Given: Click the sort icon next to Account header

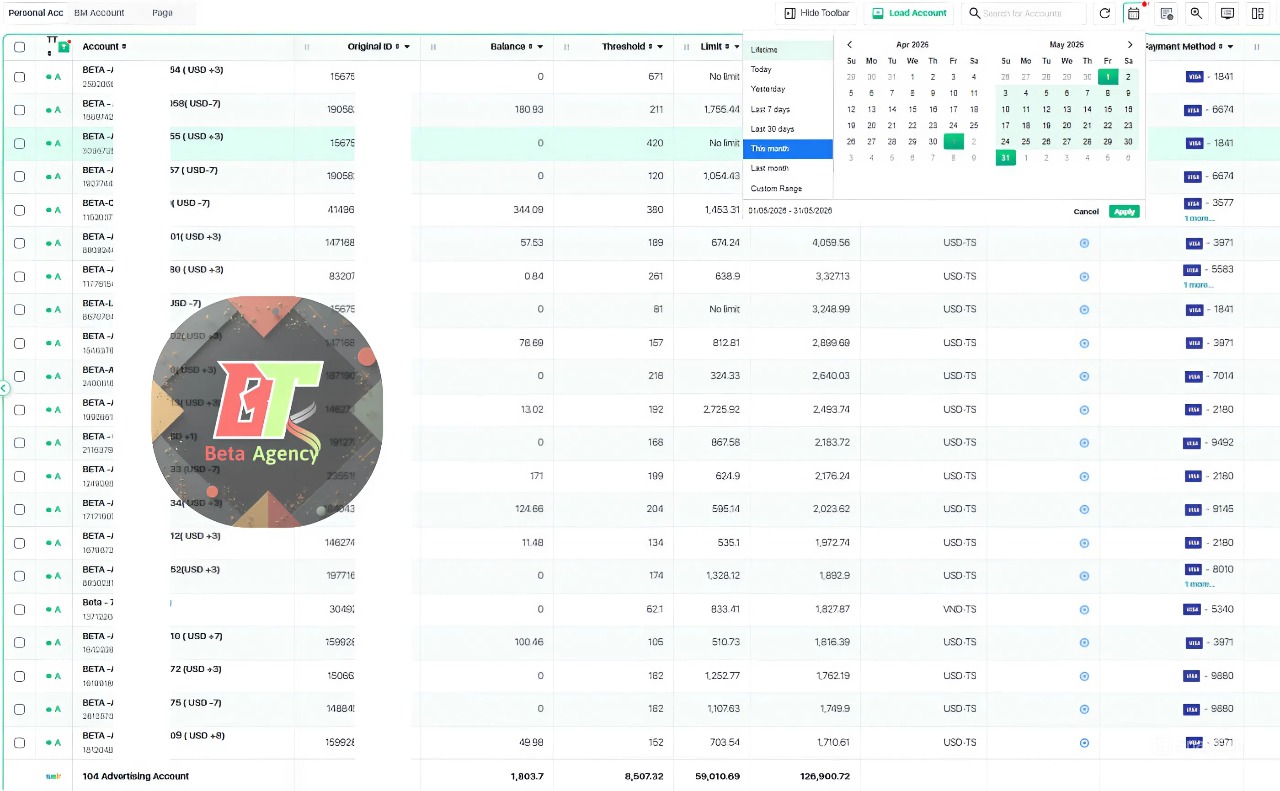Looking at the screenshot, I should [x=123, y=47].
